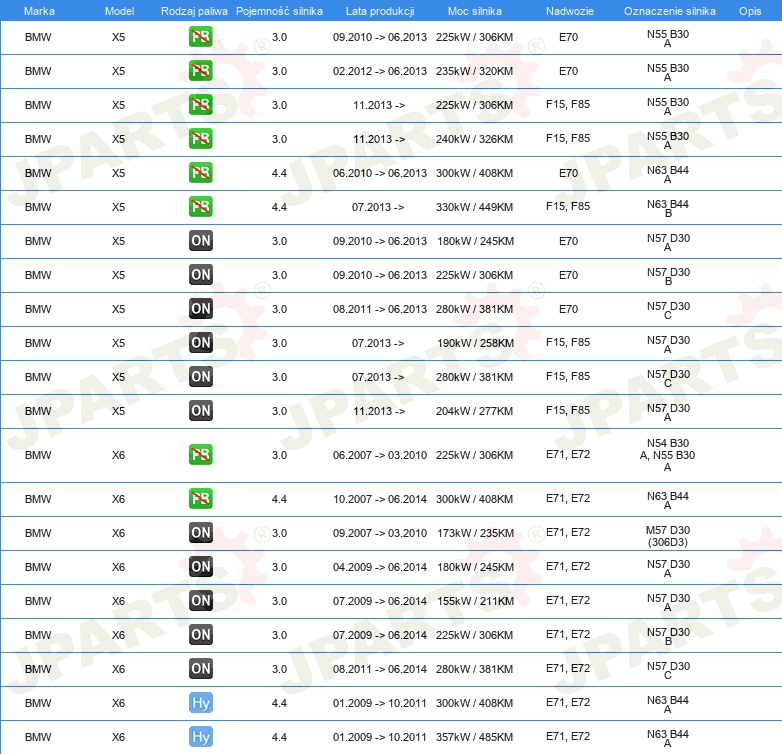782x754 pixels.
Task: Click the Nadwozie column header
Action: 570,11
